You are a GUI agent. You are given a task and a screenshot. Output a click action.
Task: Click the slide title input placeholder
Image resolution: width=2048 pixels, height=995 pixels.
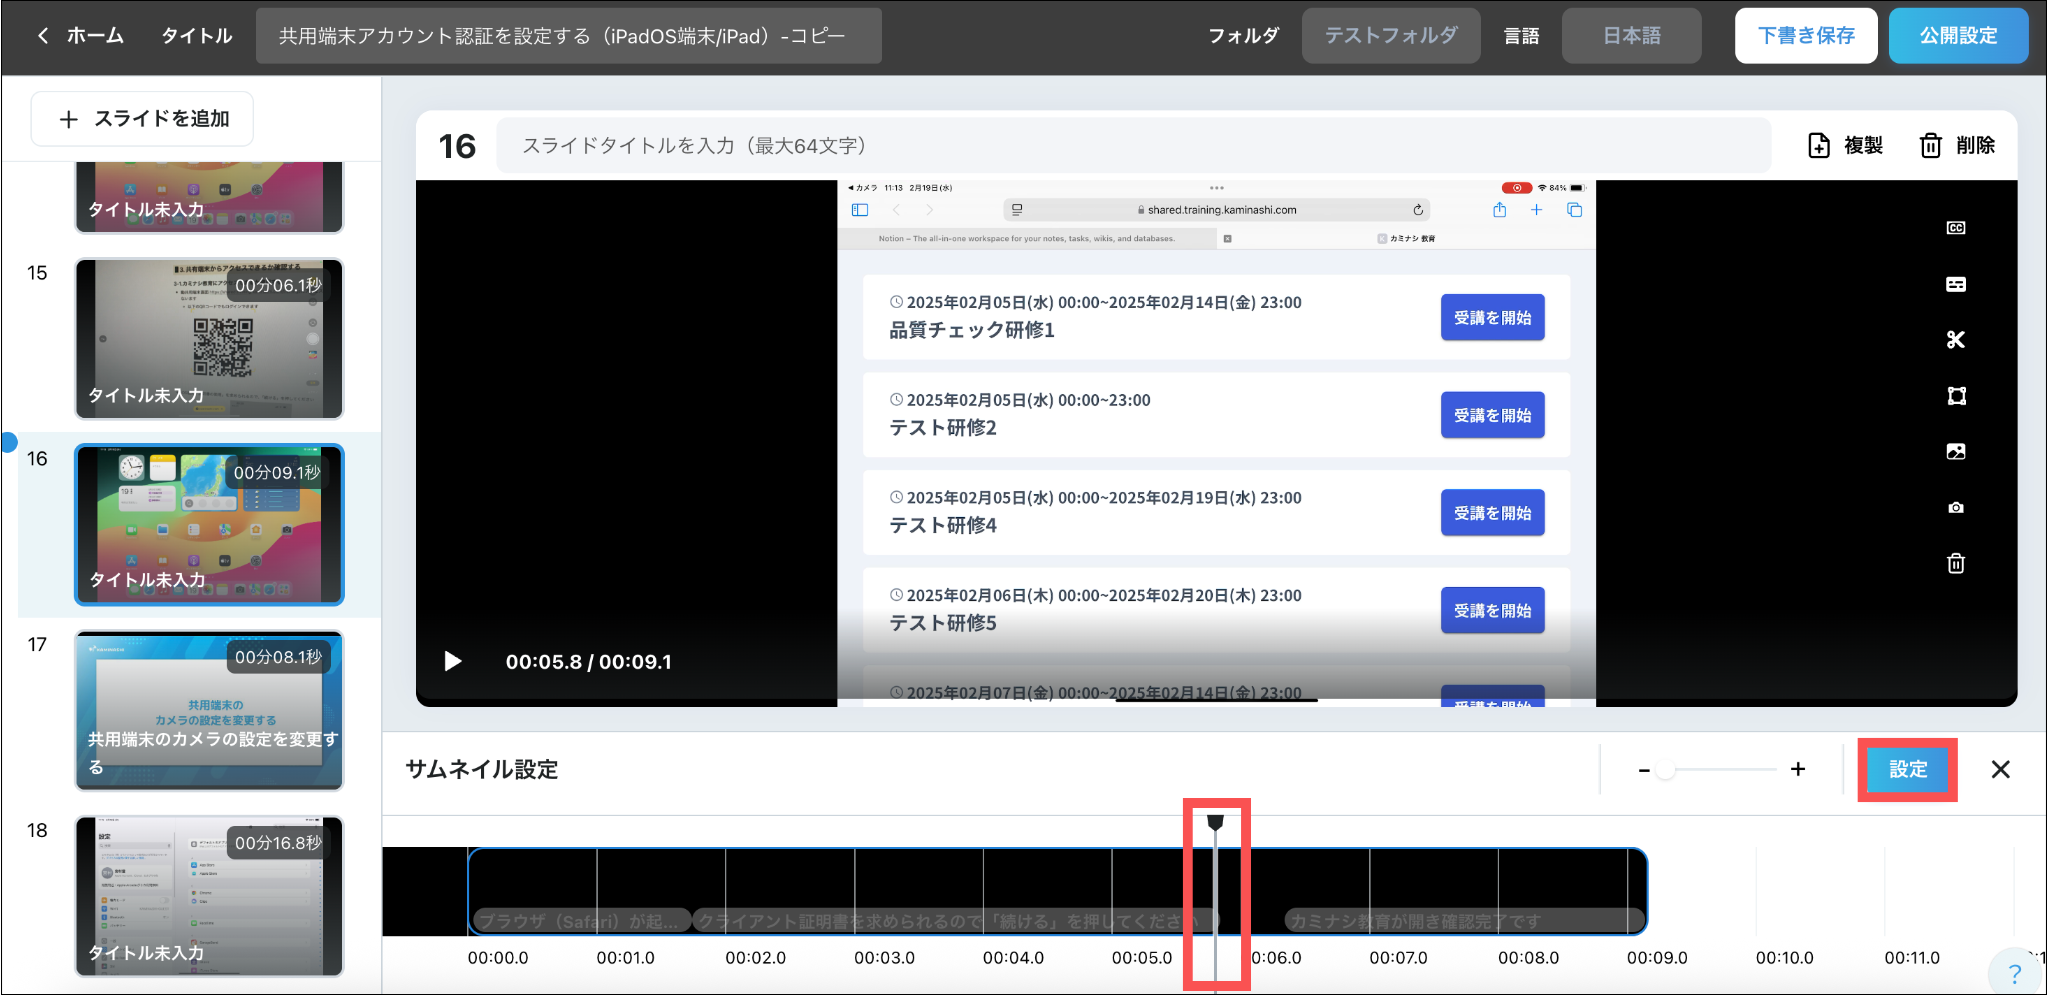click(x=1133, y=146)
